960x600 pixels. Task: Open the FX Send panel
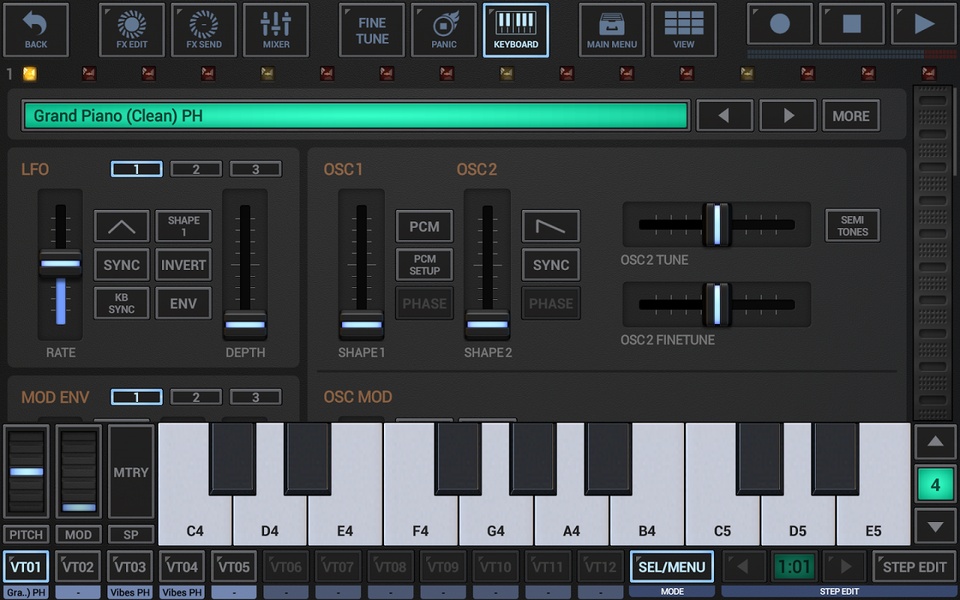[x=204, y=30]
